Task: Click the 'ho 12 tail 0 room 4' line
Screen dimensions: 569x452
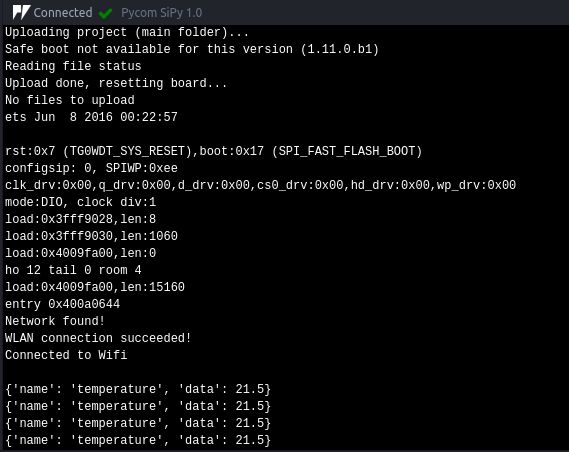Action: (73, 270)
